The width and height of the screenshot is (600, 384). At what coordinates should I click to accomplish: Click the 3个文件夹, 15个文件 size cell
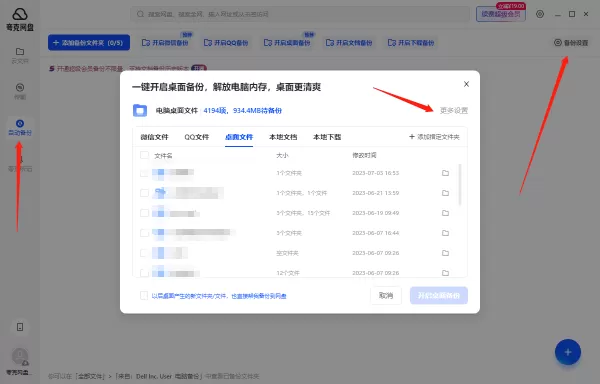click(x=303, y=213)
